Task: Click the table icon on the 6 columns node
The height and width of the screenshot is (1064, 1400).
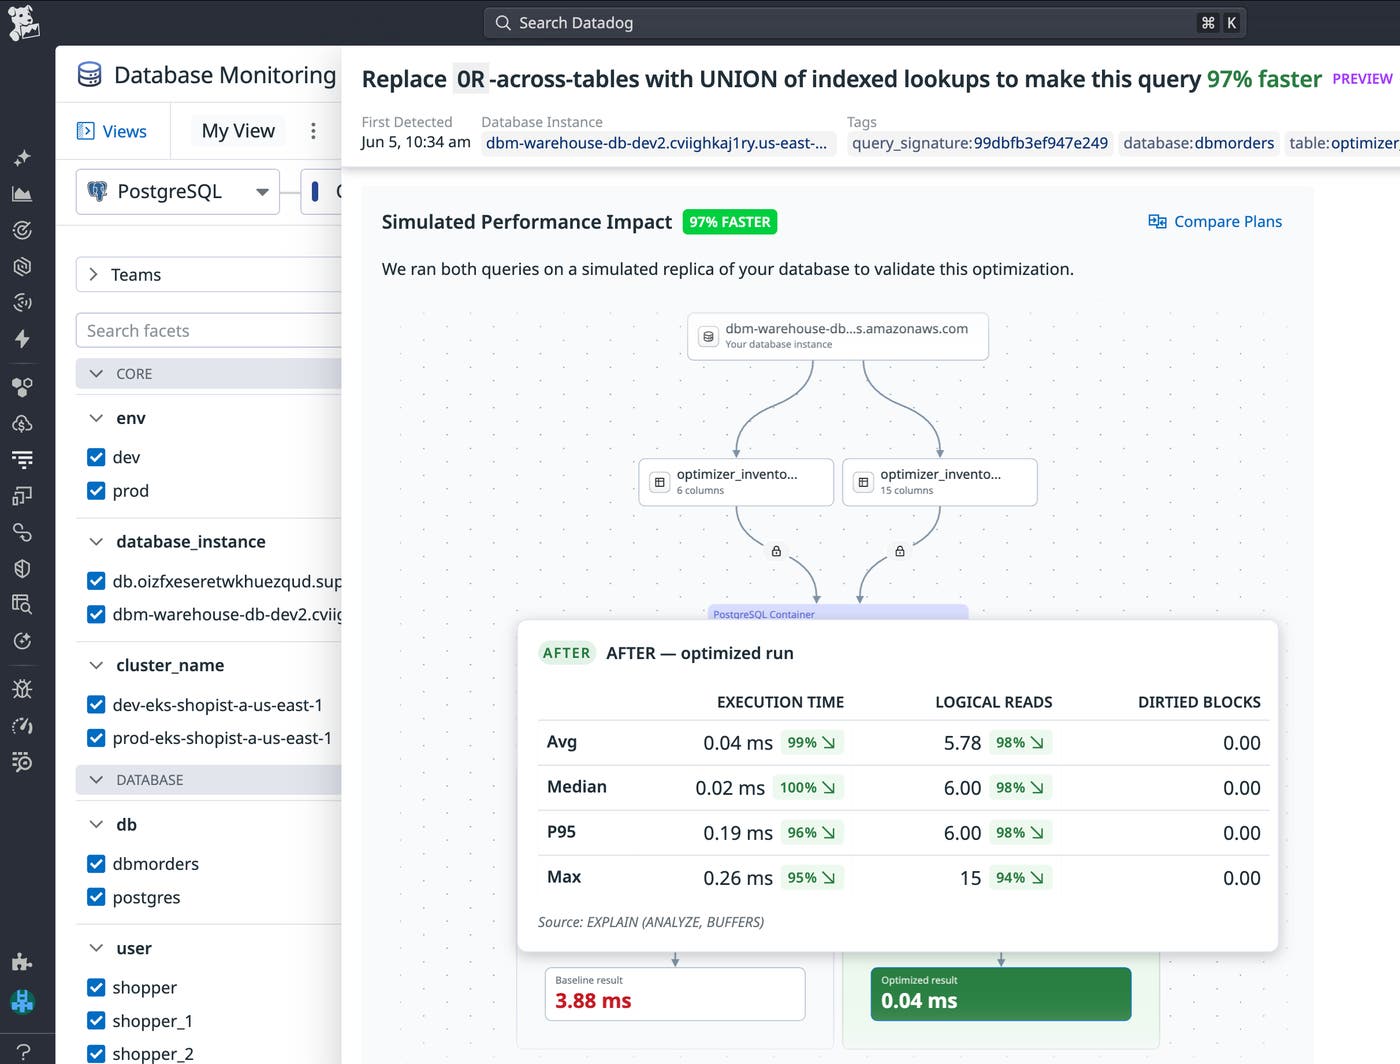Action: tap(659, 482)
